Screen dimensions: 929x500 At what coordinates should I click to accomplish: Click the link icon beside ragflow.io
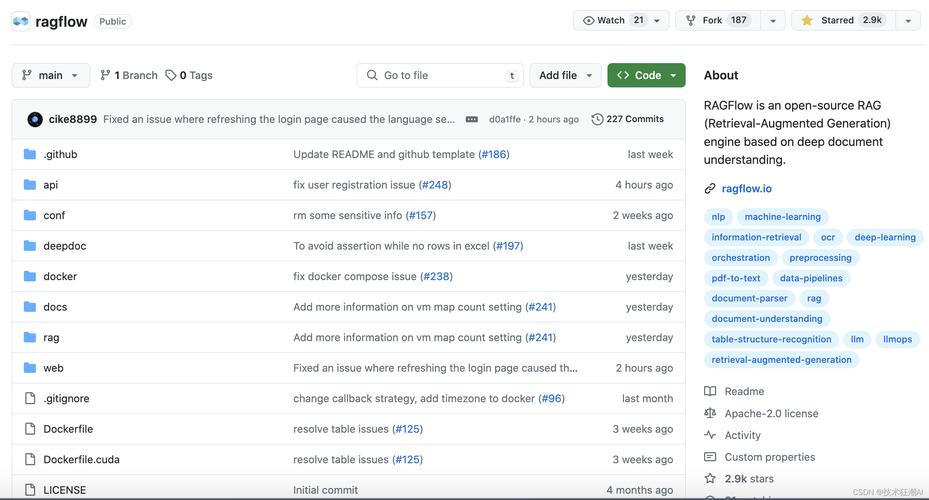[710, 188]
